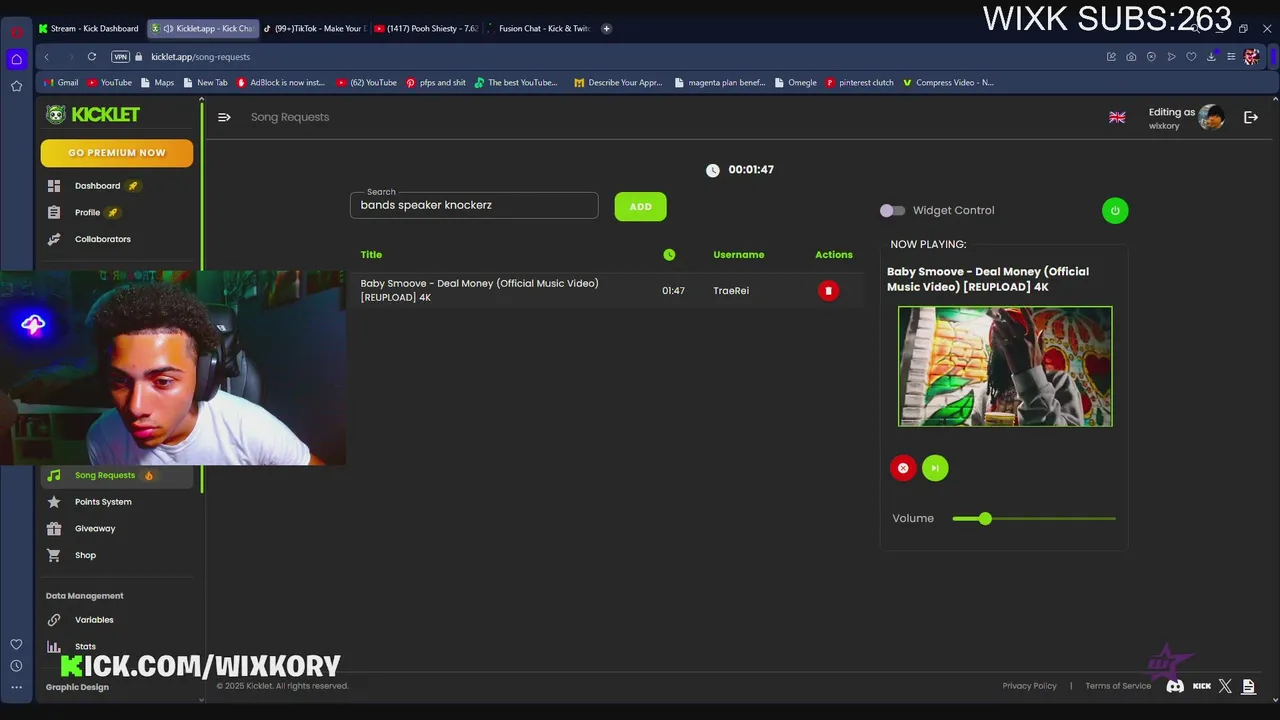Reload the page

coord(91,57)
